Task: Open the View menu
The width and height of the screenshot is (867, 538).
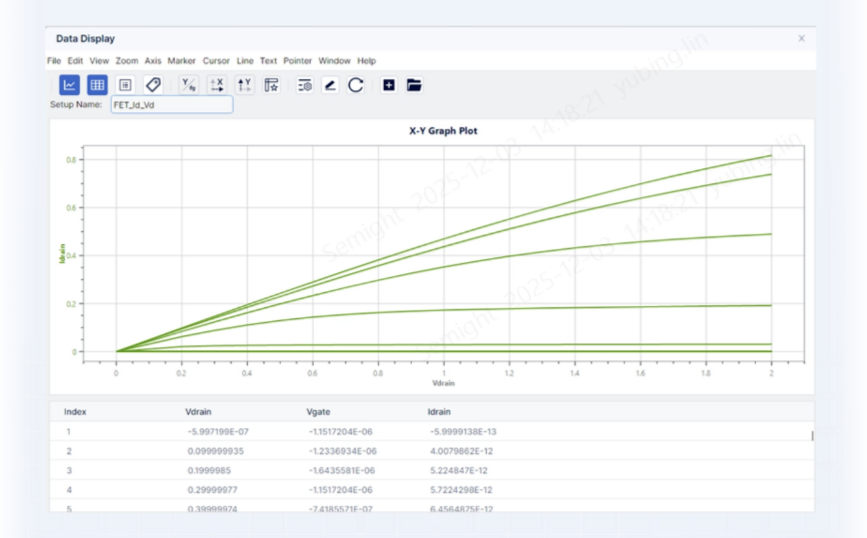Action: click(99, 61)
